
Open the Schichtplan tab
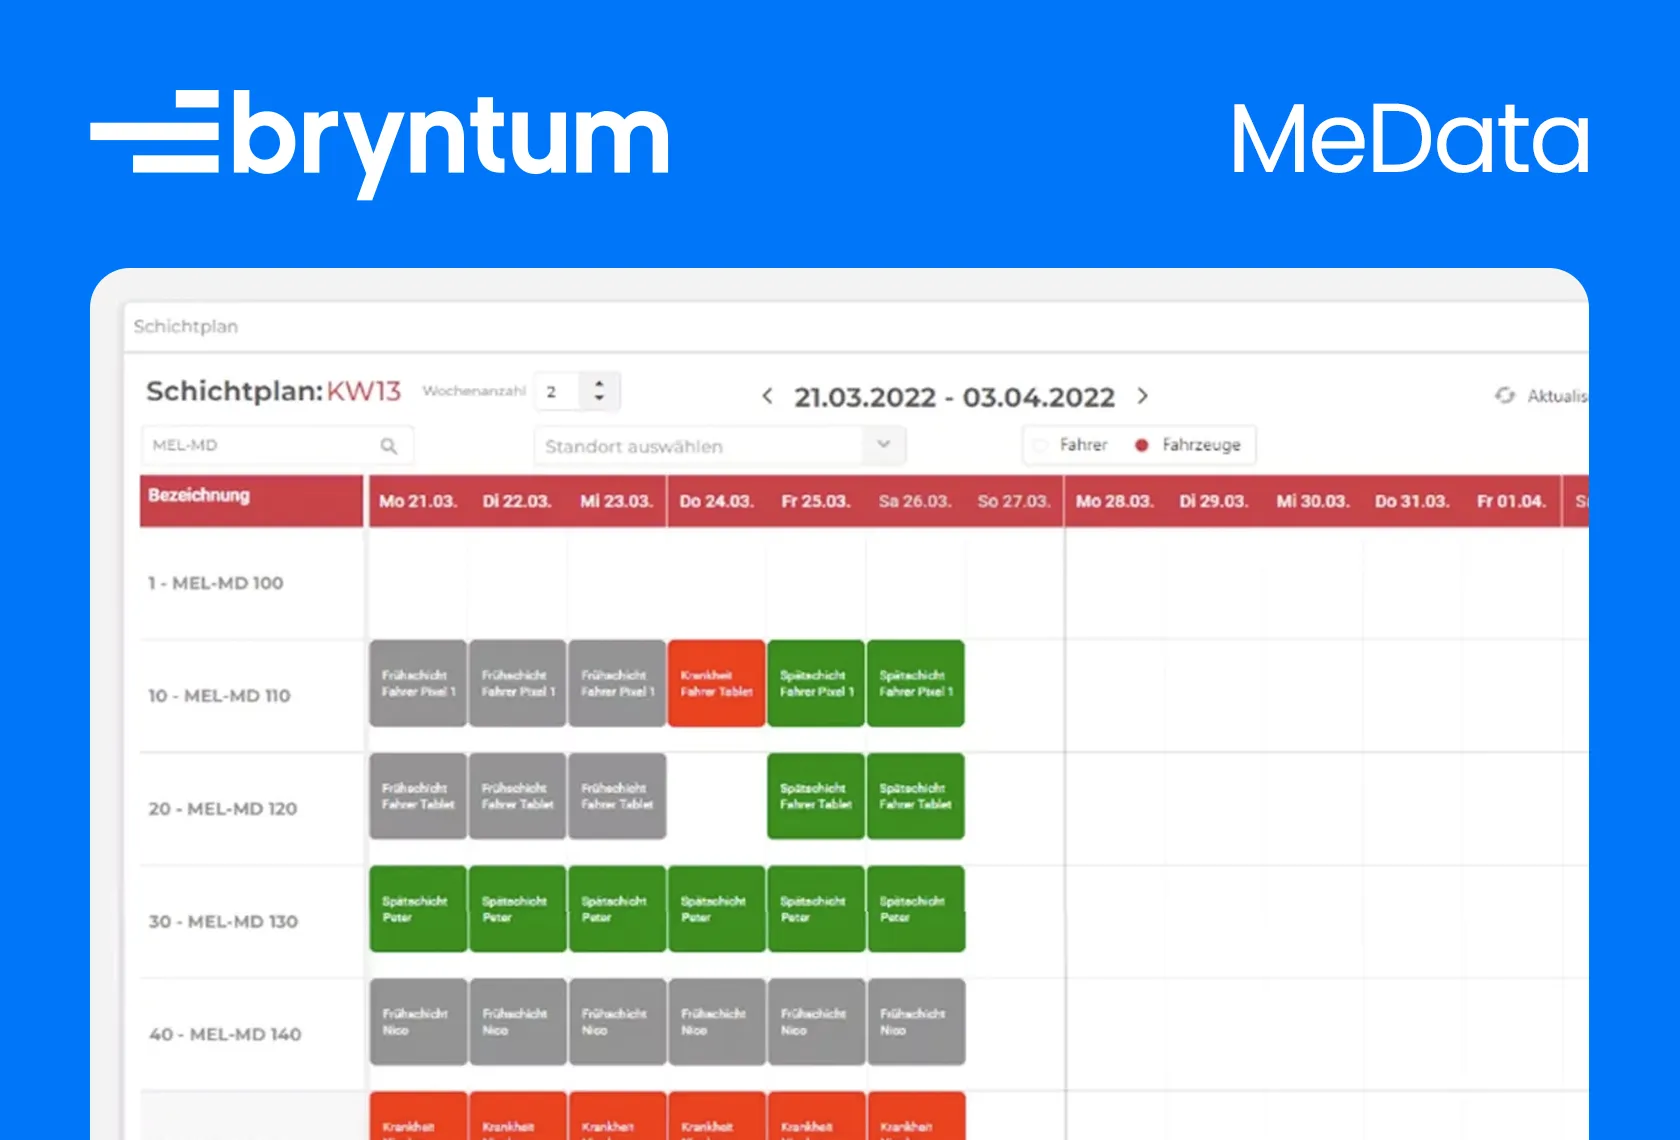tap(186, 326)
